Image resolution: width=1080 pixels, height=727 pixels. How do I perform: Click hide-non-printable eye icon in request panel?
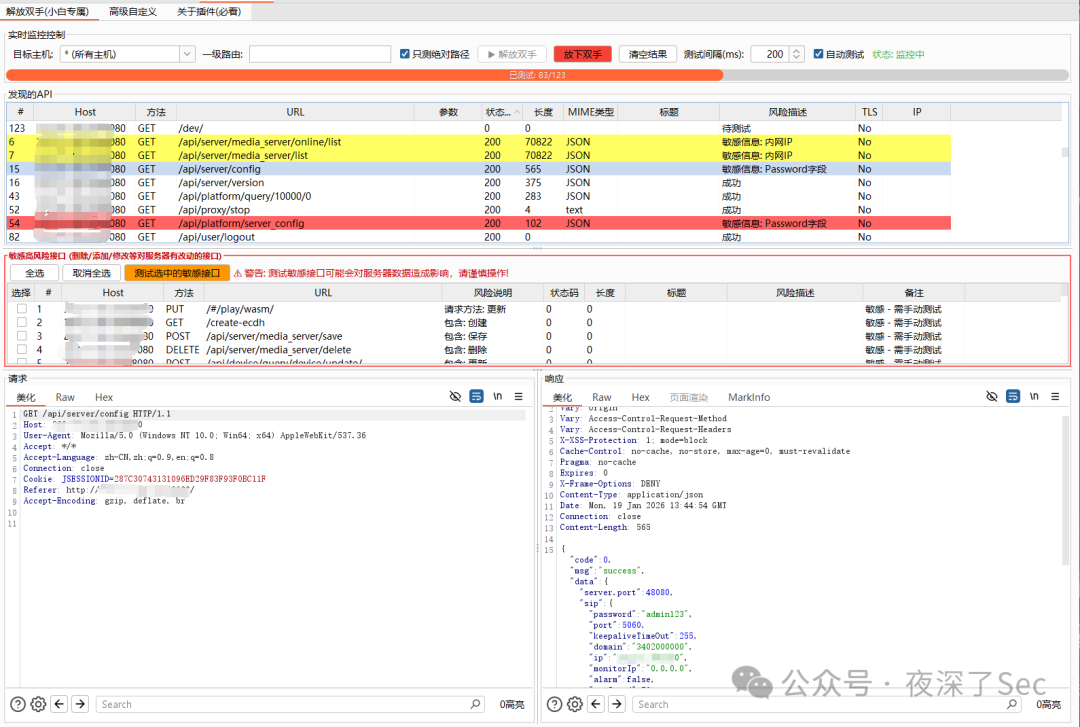coord(456,397)
